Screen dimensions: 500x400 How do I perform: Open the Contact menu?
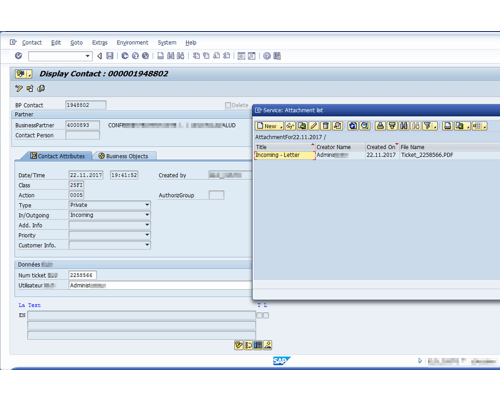click(x=32, y=43)
